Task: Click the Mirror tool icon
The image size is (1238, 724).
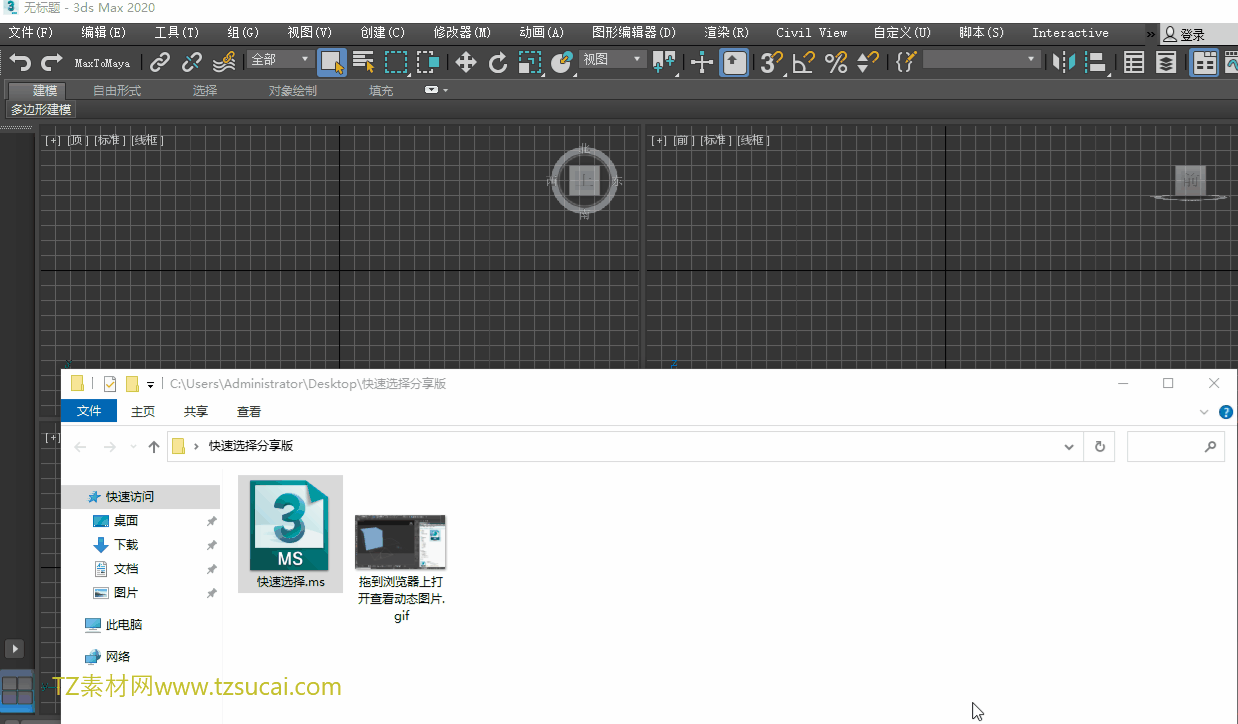Action: point(1063,62)
